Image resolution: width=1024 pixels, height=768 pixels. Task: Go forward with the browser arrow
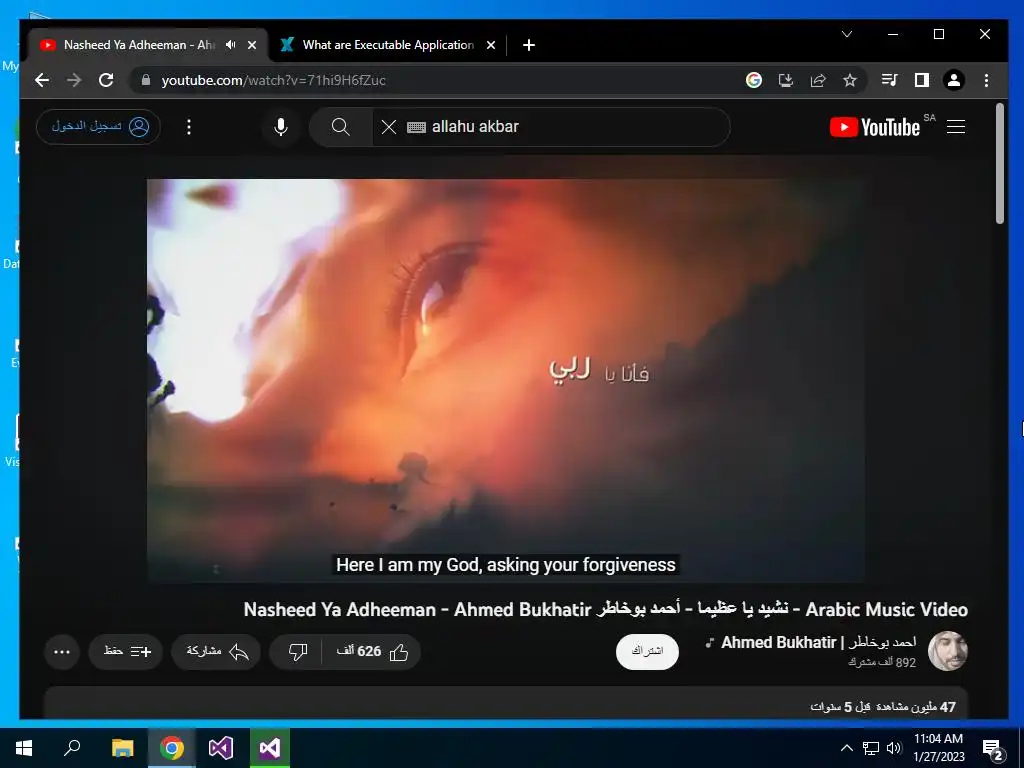point(74,80)
